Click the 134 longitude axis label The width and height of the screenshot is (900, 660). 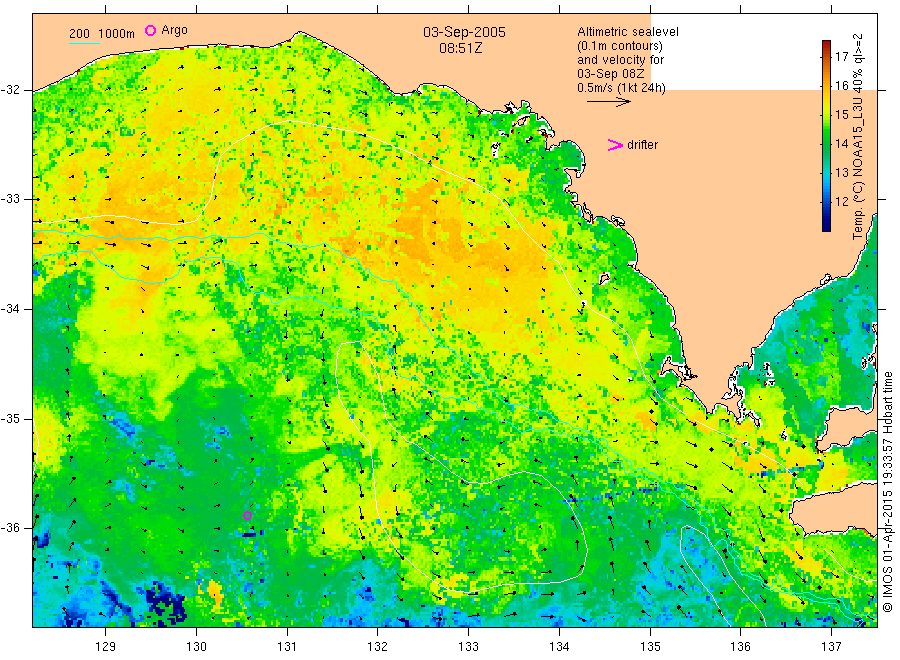pos(559,647)
